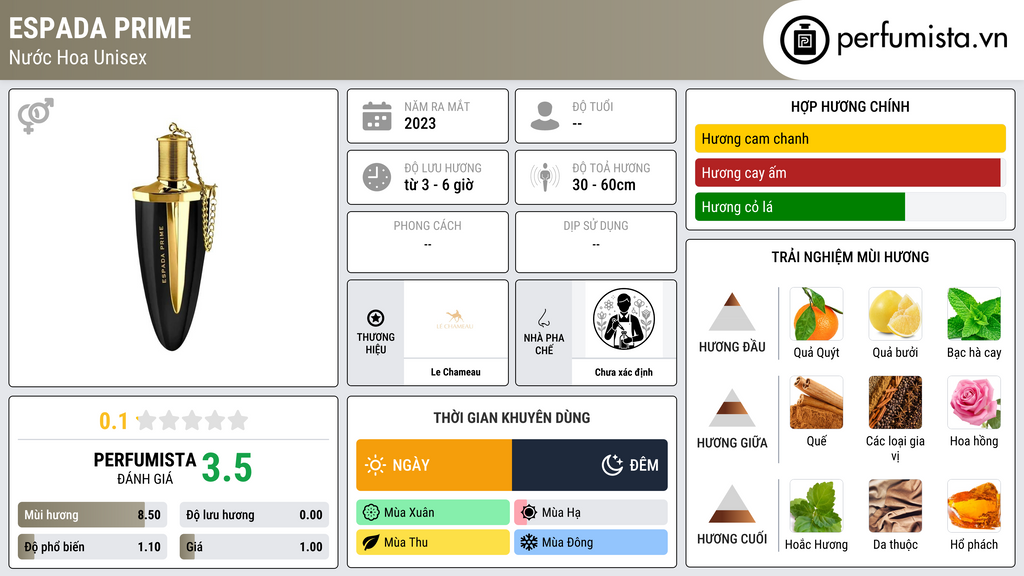This screenshot has width=1024, height=576.
Task: Click the Hương cam chanh accord bar
Action: [850, 138]
